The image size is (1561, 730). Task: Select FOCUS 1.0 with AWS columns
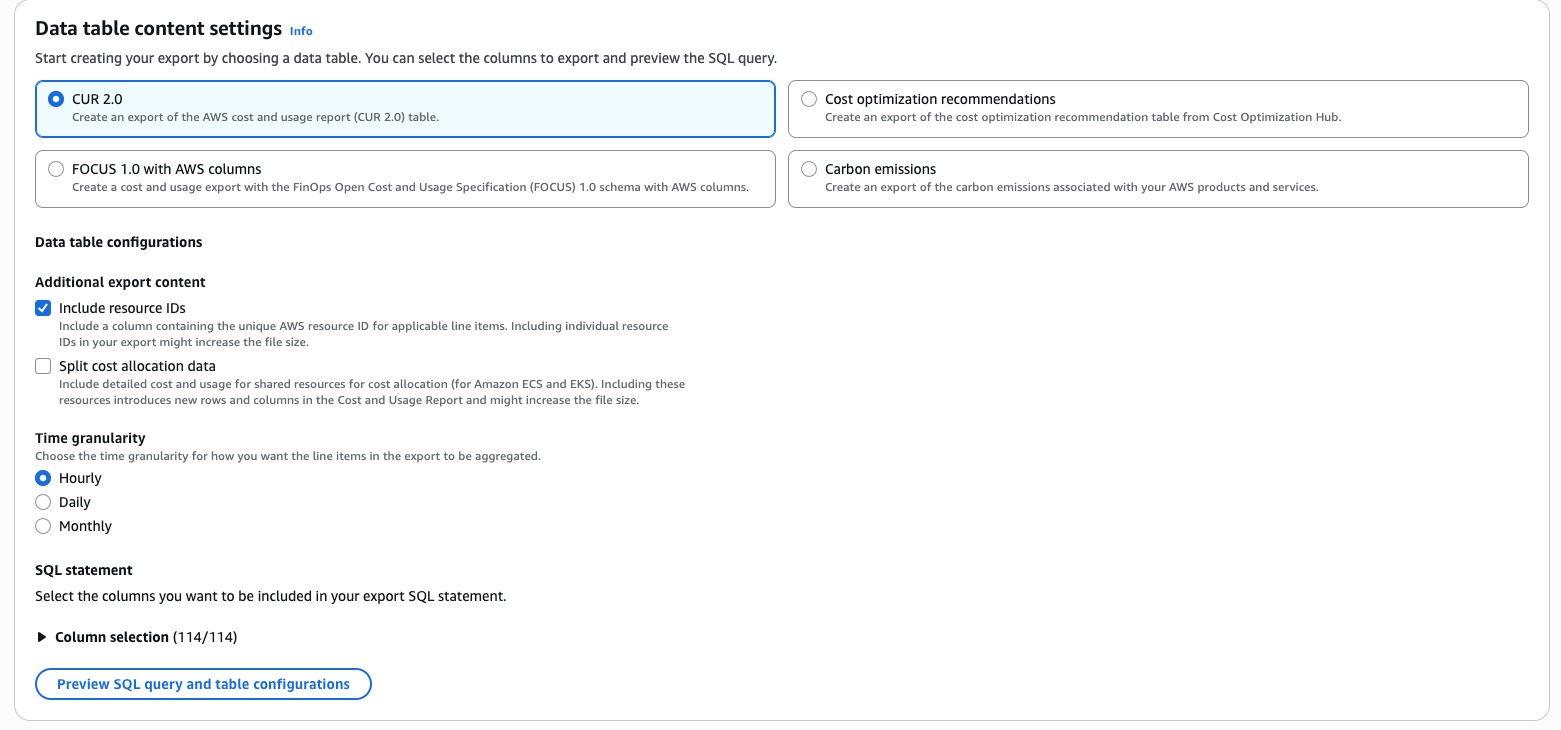pos(56,170)
